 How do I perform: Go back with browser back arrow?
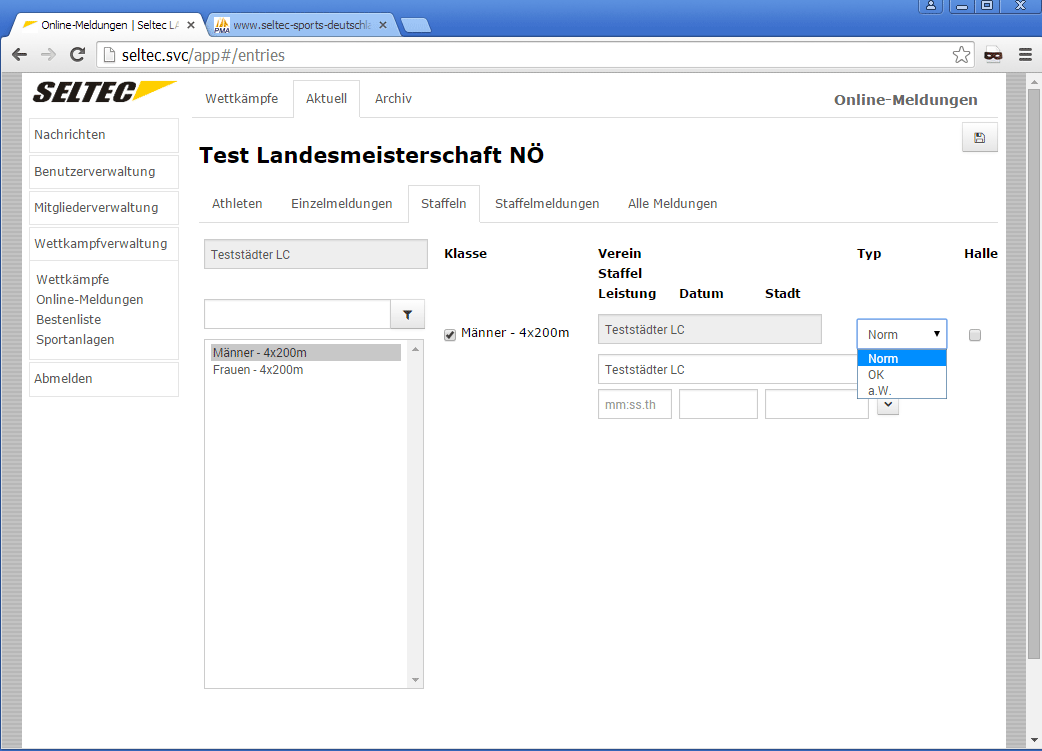point(19,55)
